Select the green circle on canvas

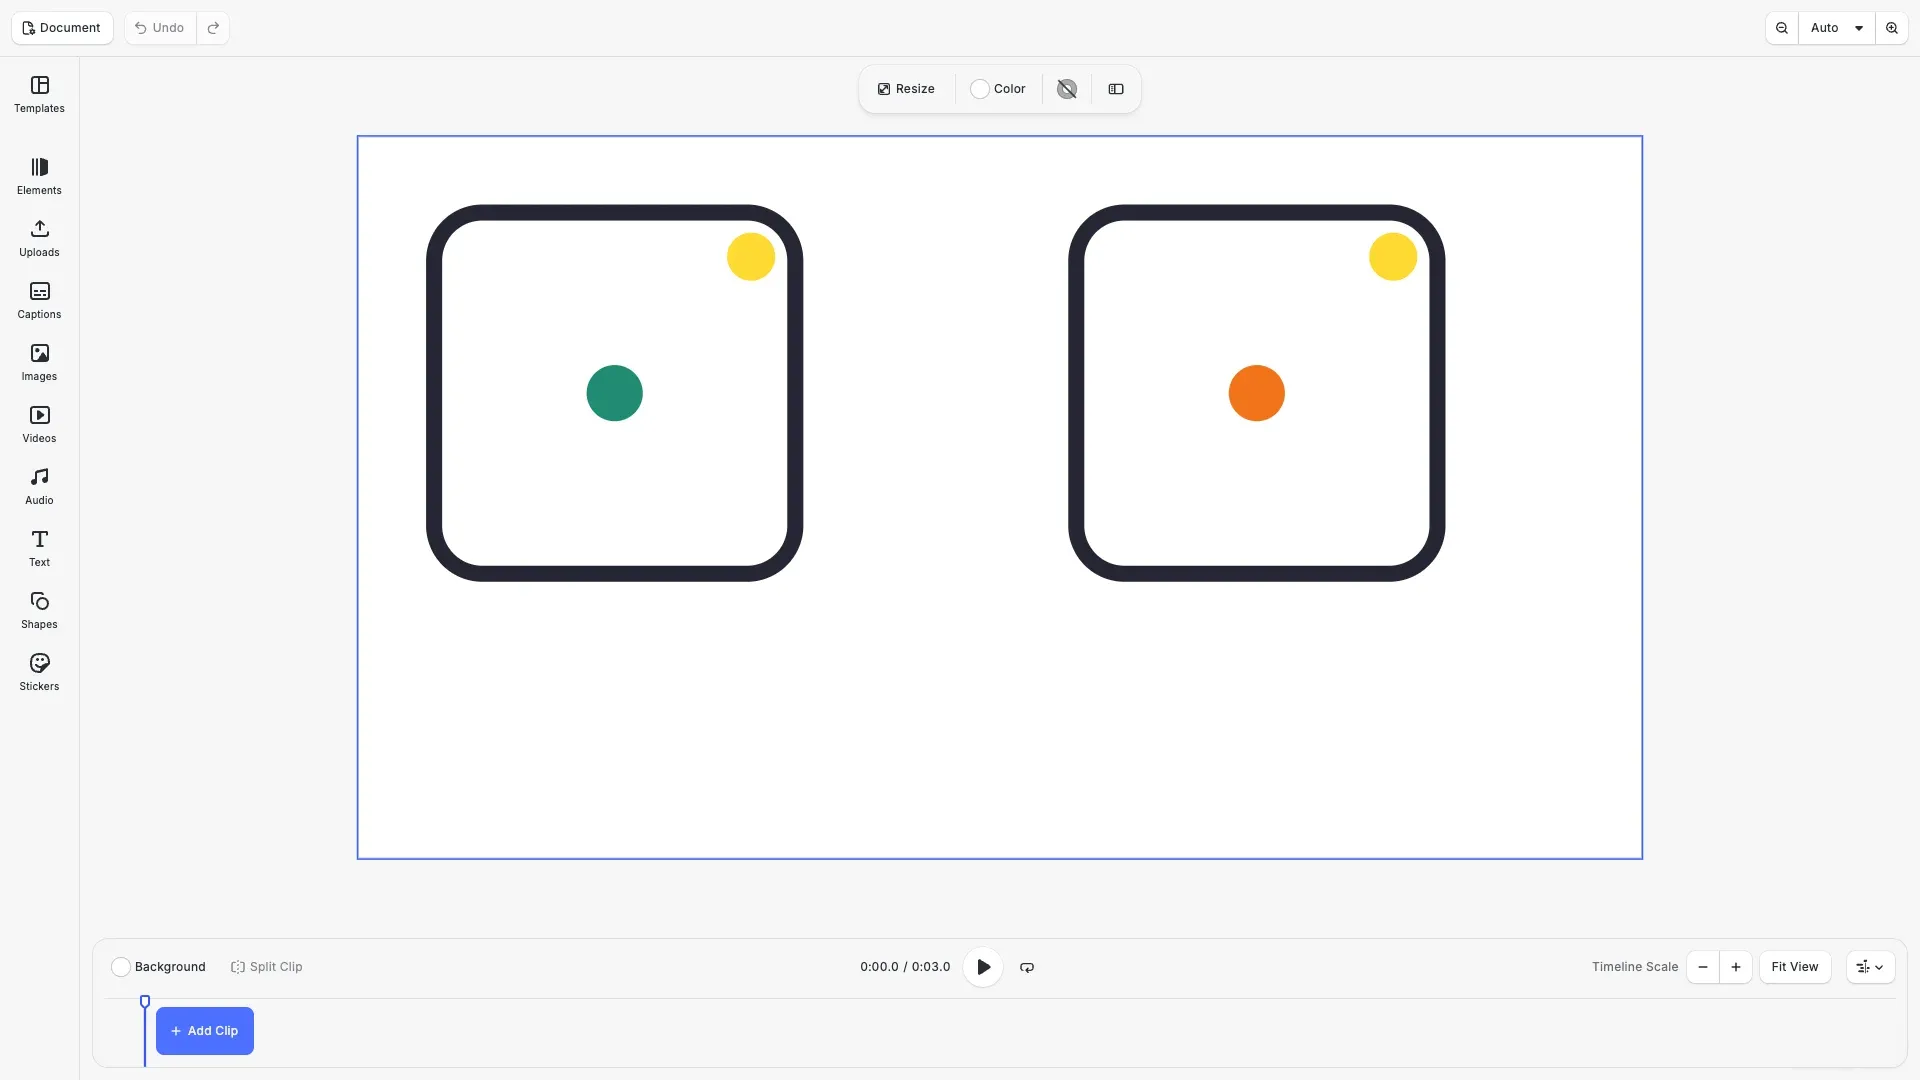614,393
